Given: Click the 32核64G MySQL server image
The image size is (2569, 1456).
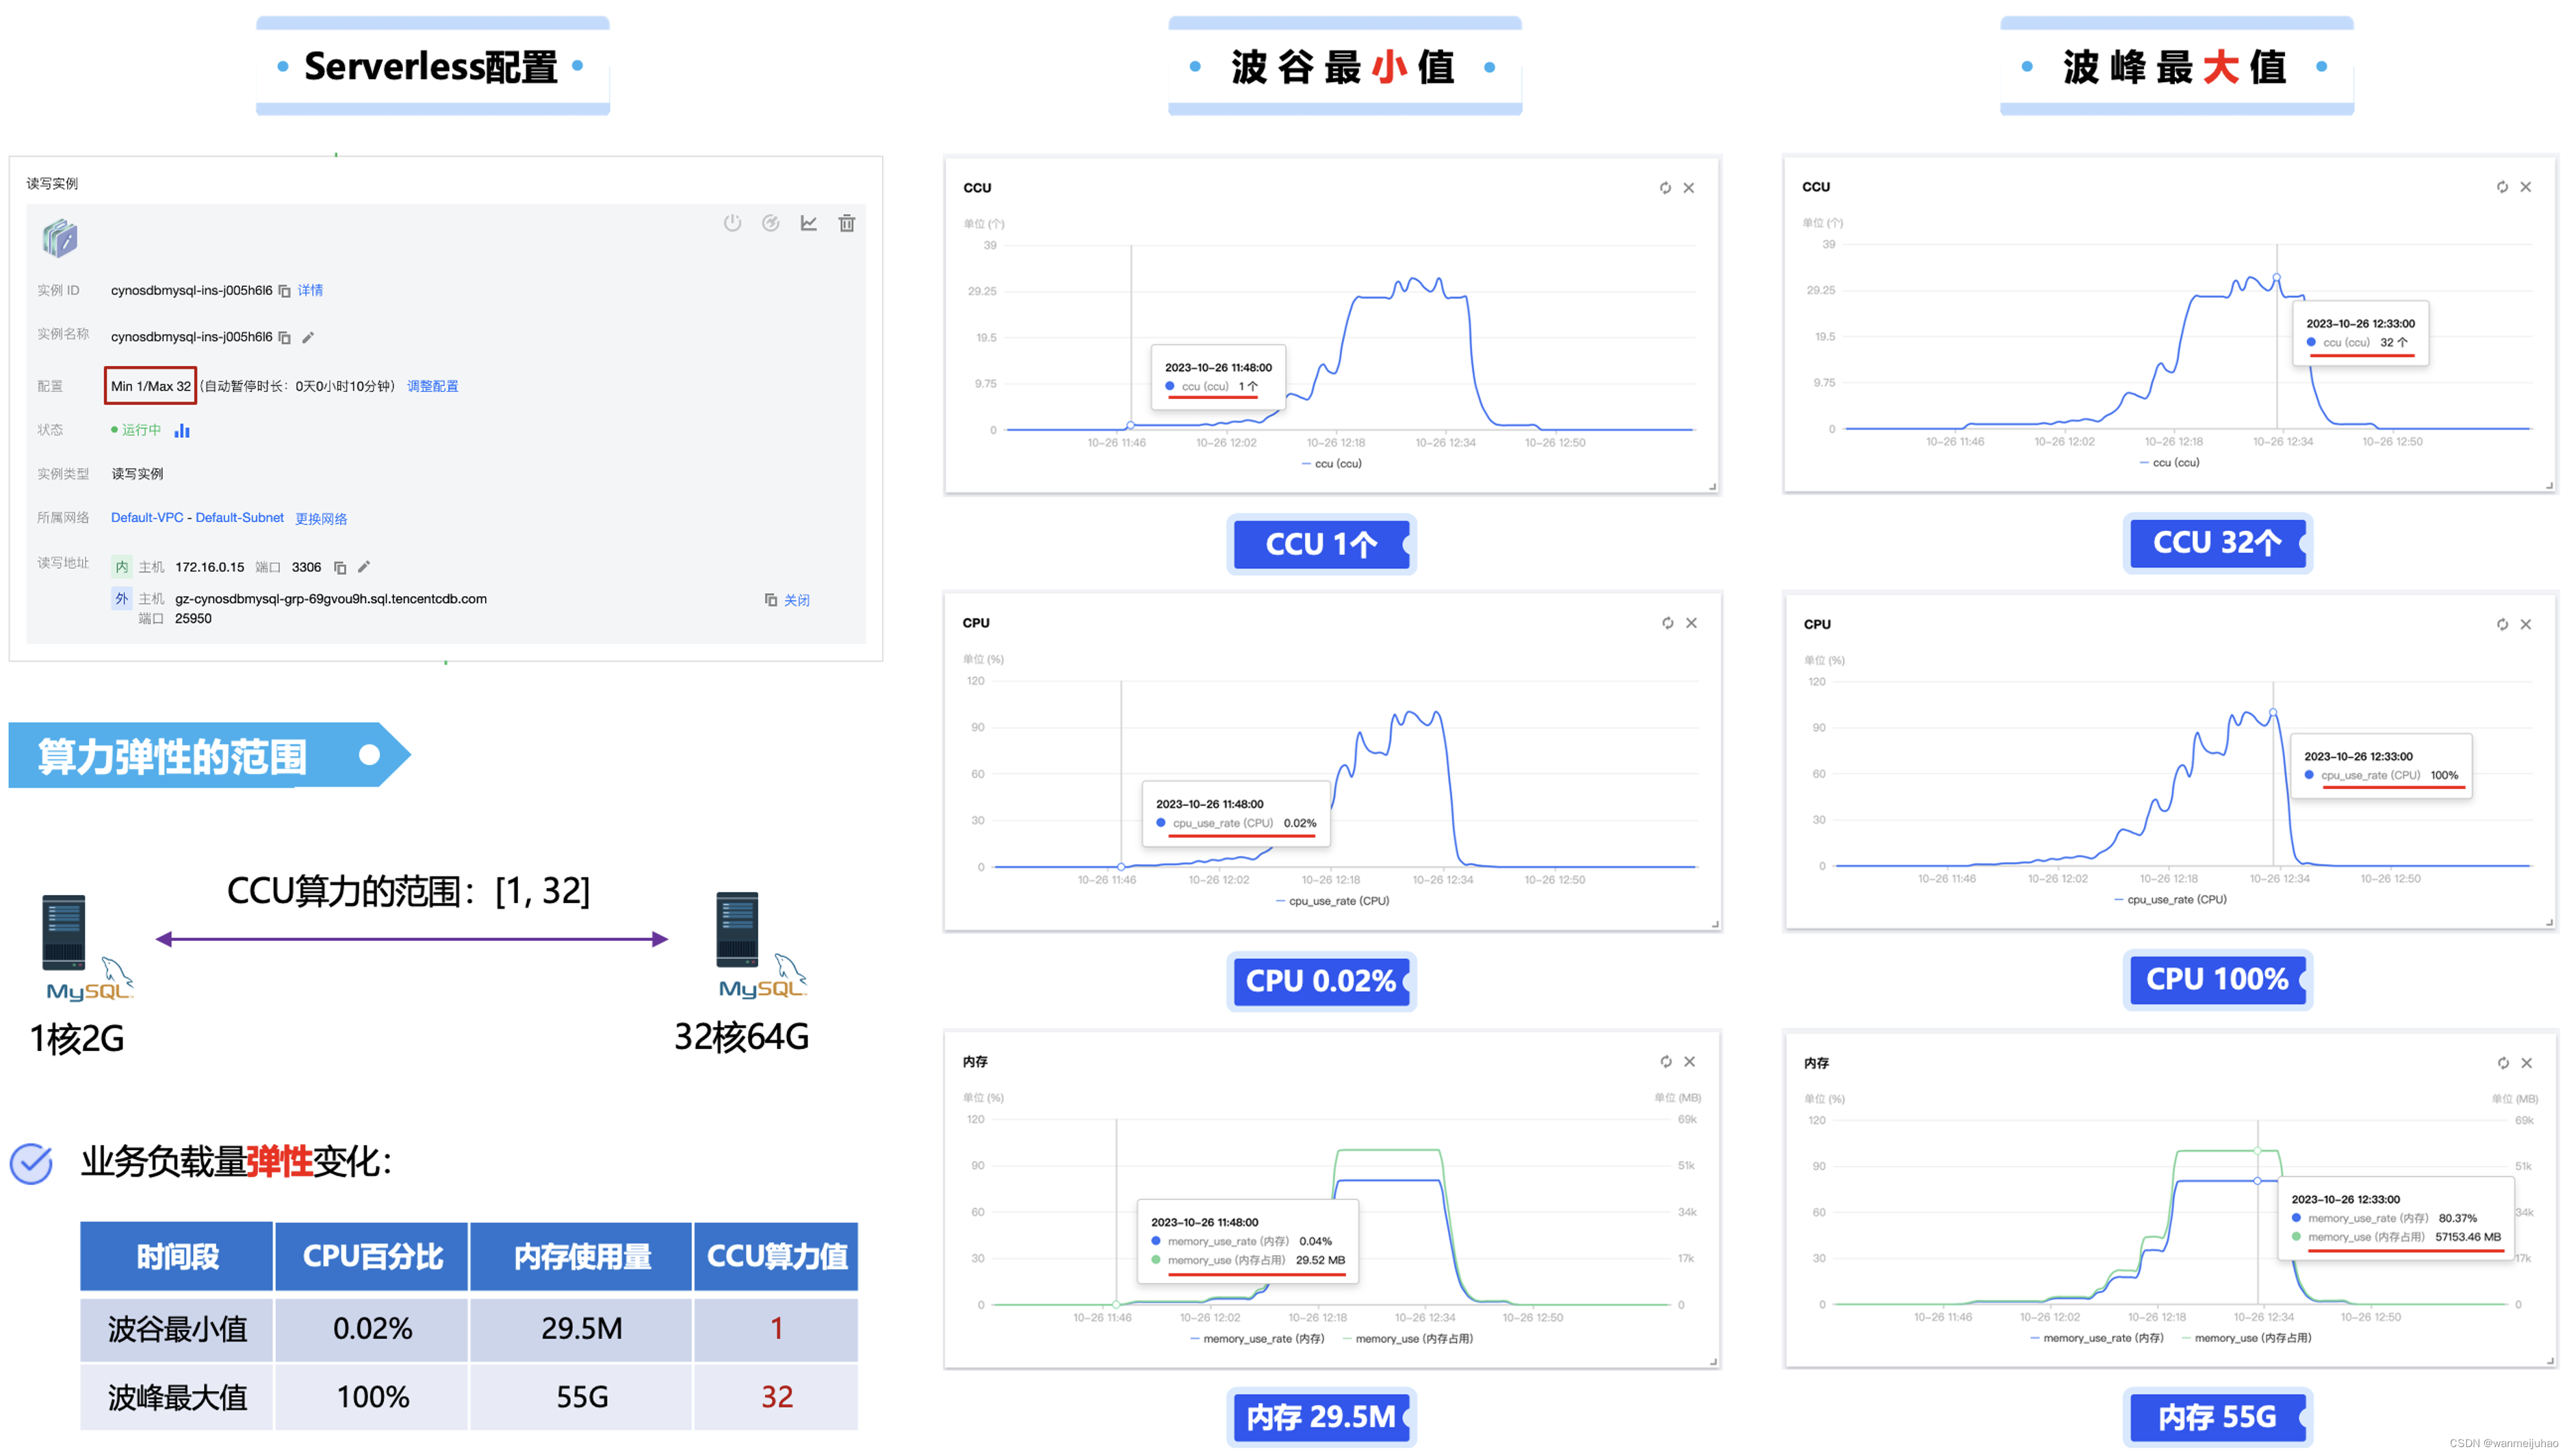Looking at the screenshot, I should [x=761, y=945].
